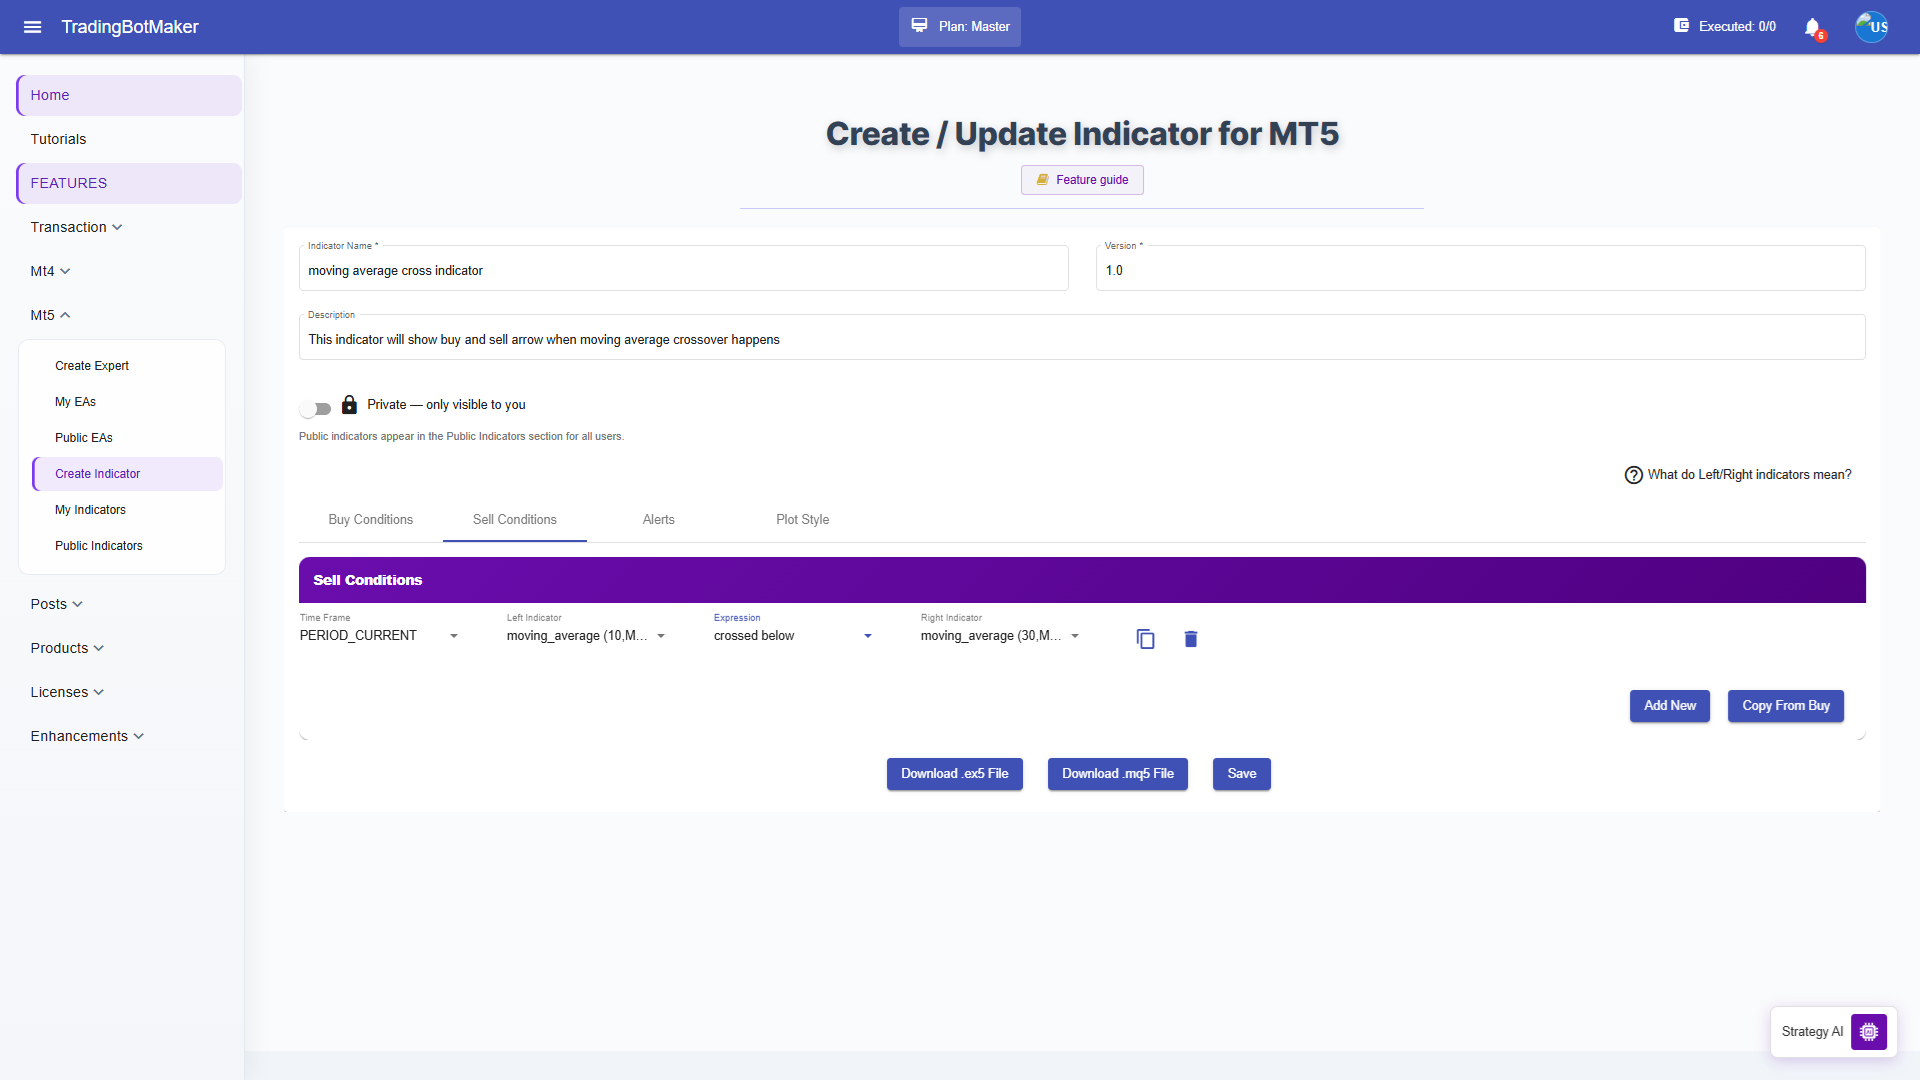Toggle the Private visibility switch

click(x=315, y=408)
